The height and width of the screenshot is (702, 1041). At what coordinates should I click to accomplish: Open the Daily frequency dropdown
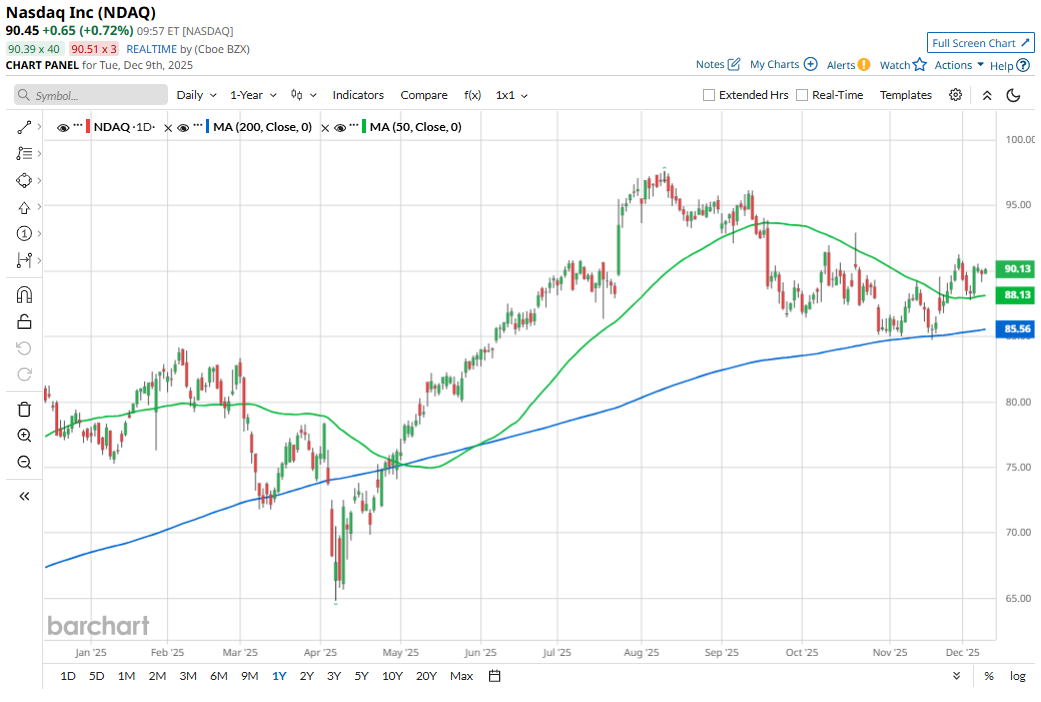(x=196, y=95)
